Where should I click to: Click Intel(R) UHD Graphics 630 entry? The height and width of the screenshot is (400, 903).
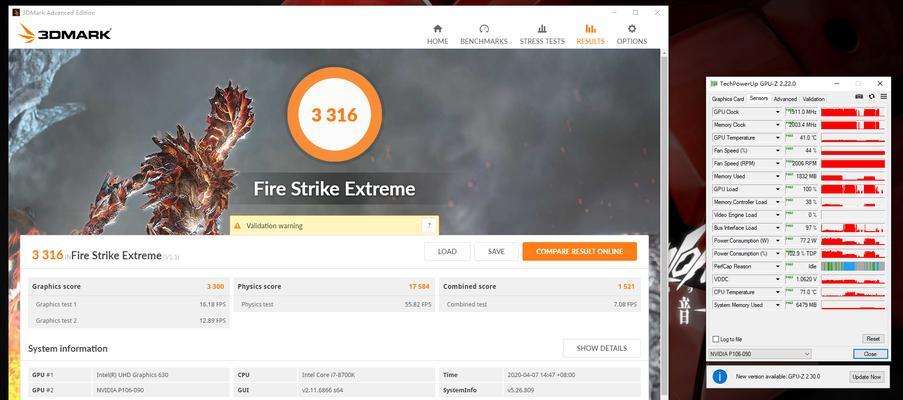(x=132, y=375)
